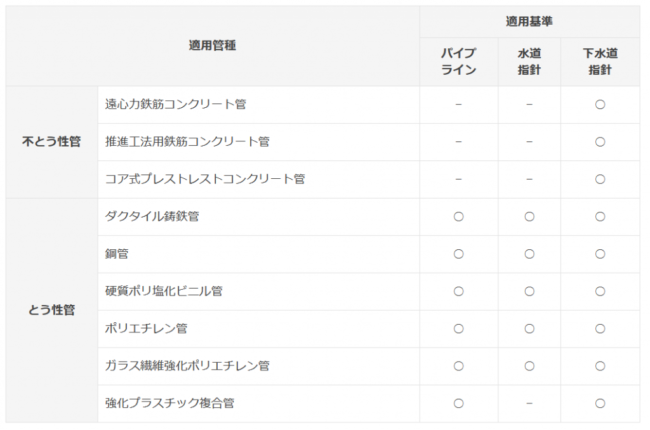Select the 下水道指針 column header

(600, 62)
